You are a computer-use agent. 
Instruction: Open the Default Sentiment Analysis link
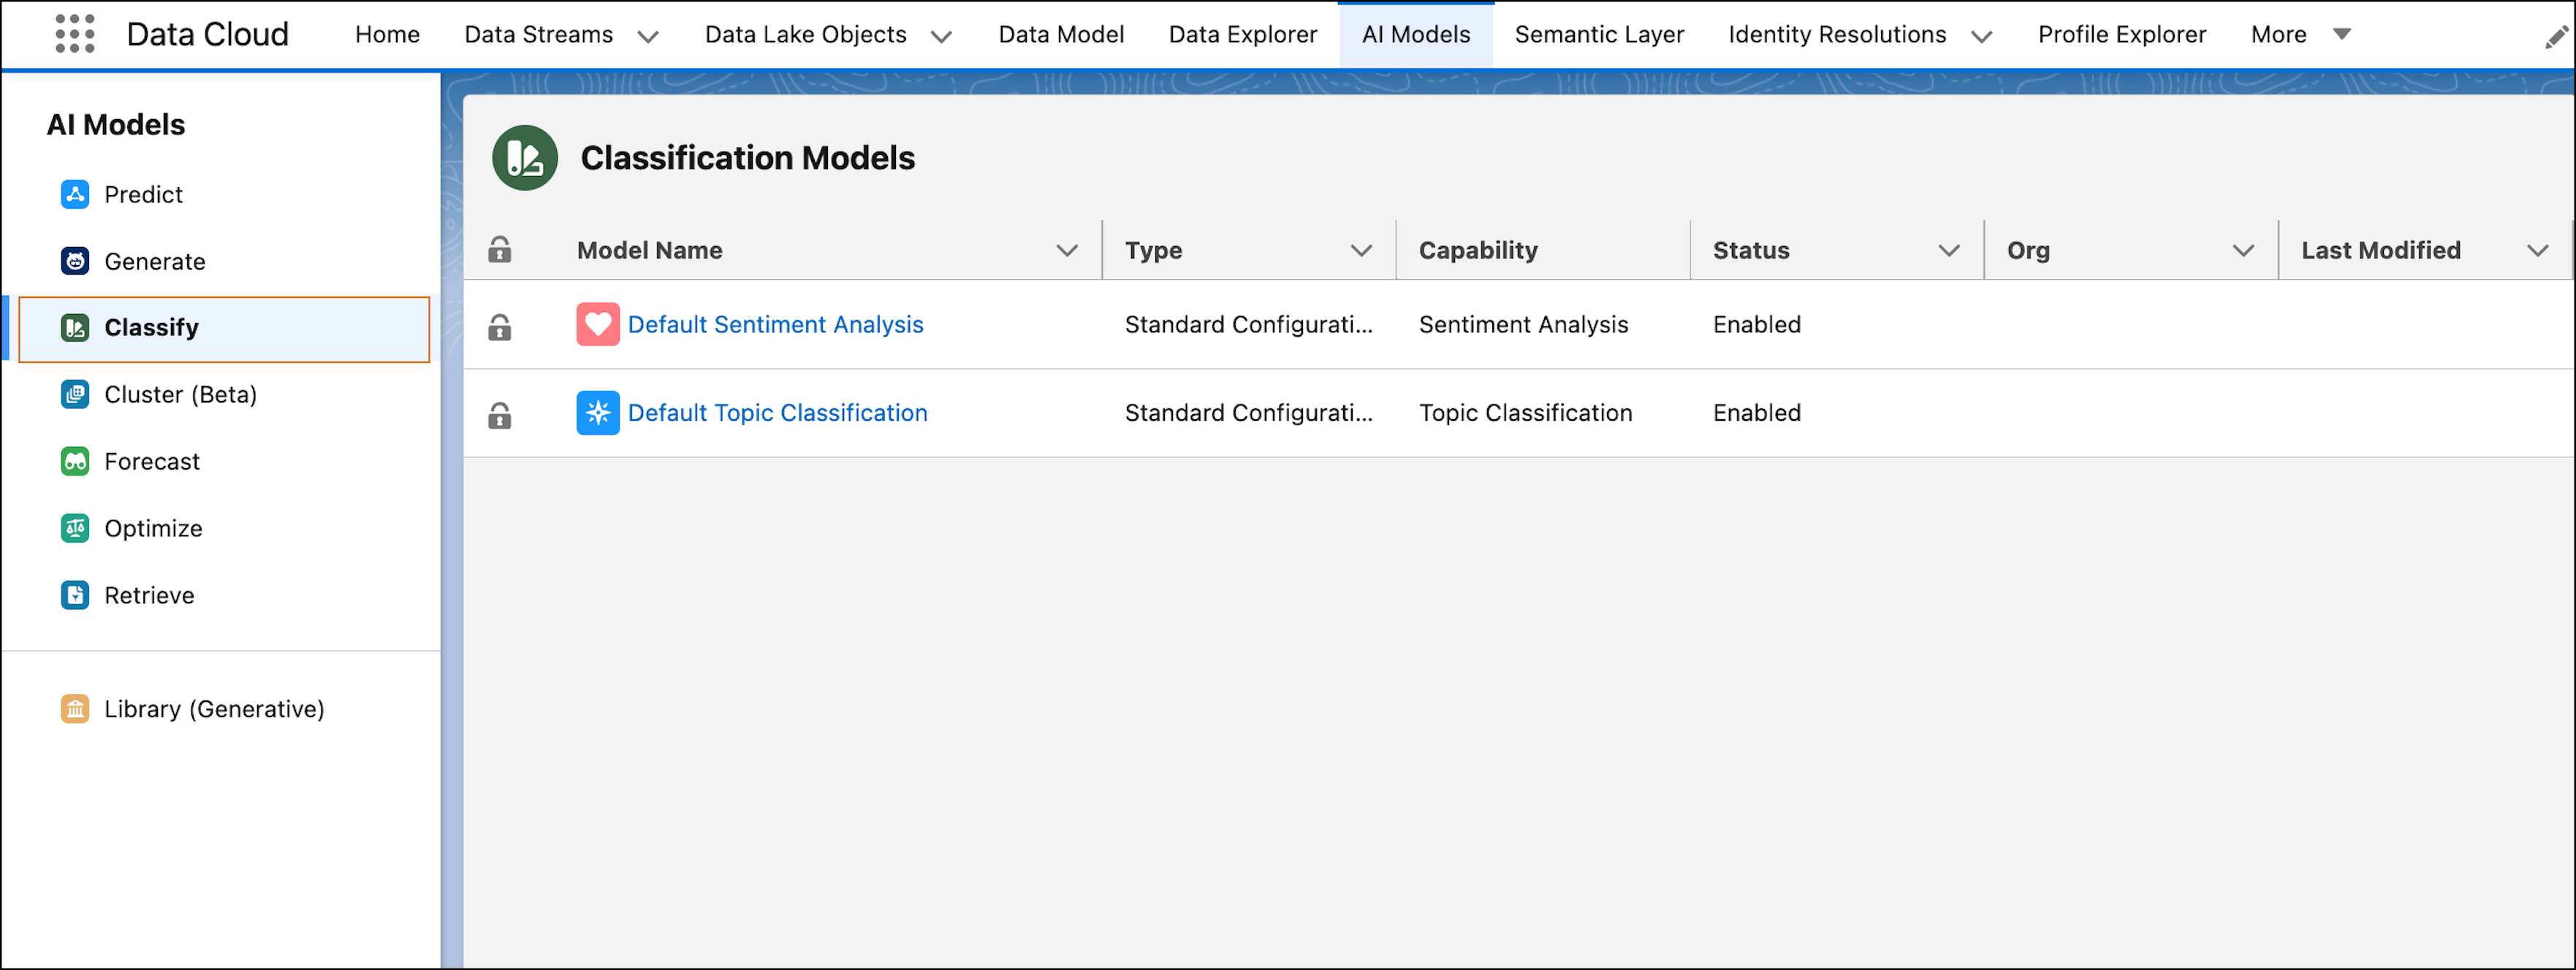775,325
